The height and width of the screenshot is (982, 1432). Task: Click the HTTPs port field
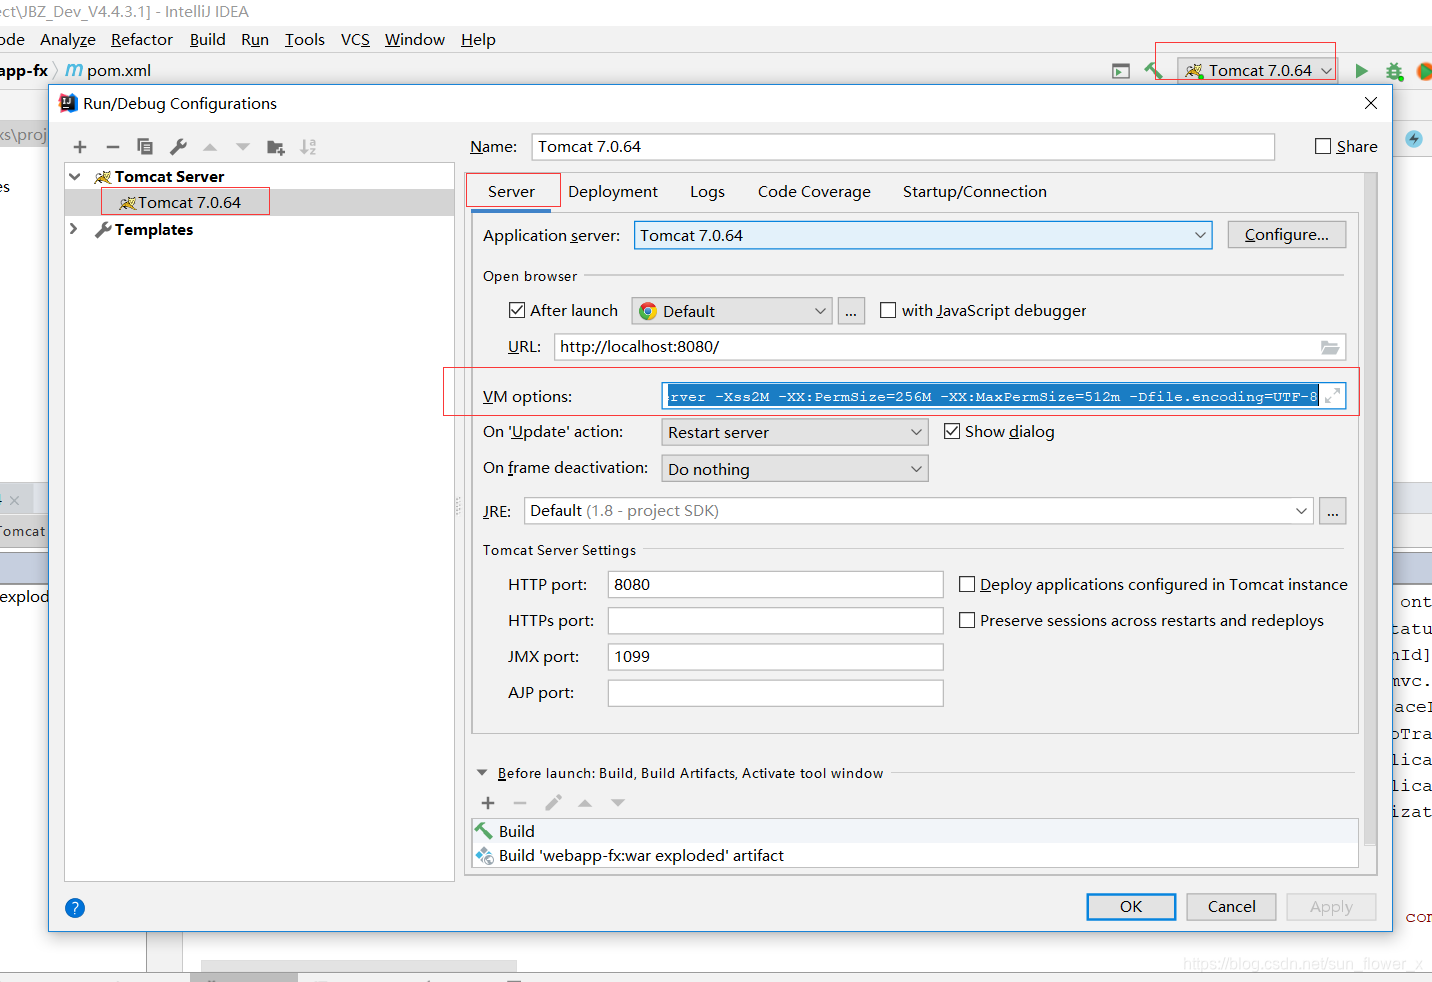pyautogui.click(x=775, y=620)
